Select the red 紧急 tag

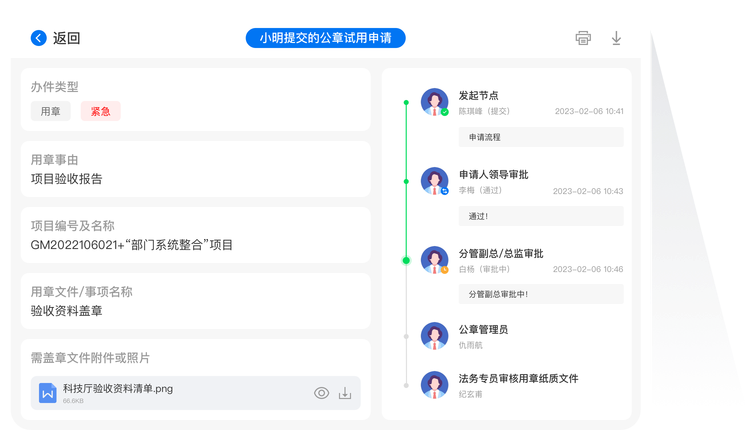coord(100,111)
